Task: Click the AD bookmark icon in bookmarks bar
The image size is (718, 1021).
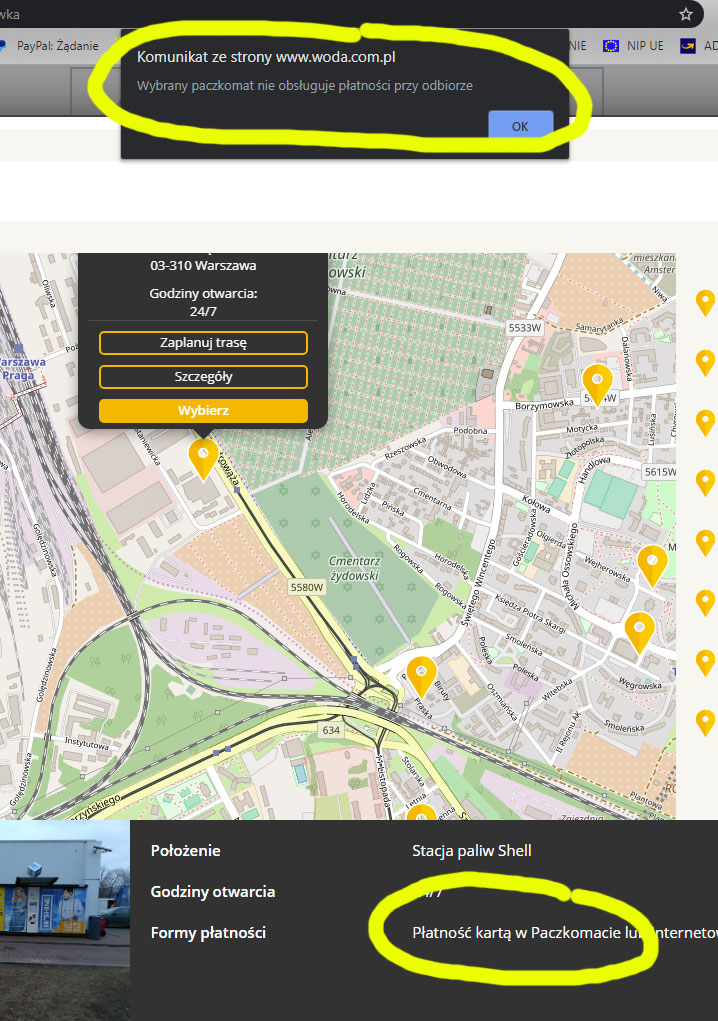Action: (x=687, y=46)
